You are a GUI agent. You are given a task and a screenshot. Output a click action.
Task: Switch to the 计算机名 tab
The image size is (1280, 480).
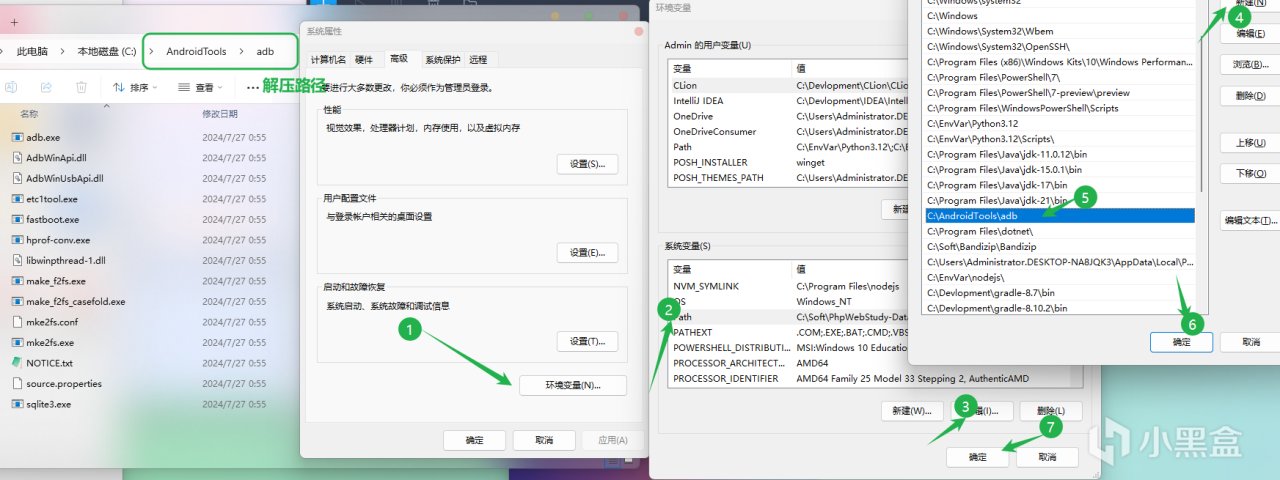point(328,60)
